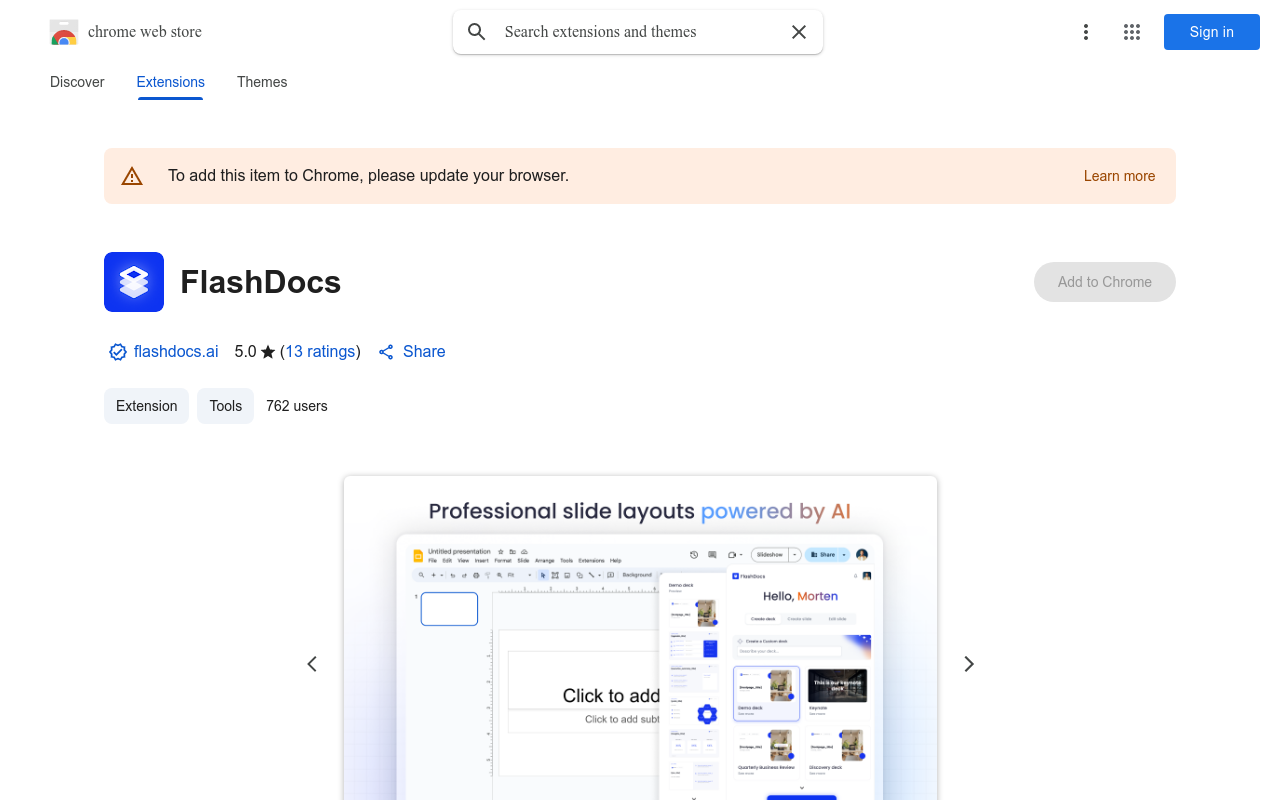Click the Extension category chip

146,406
